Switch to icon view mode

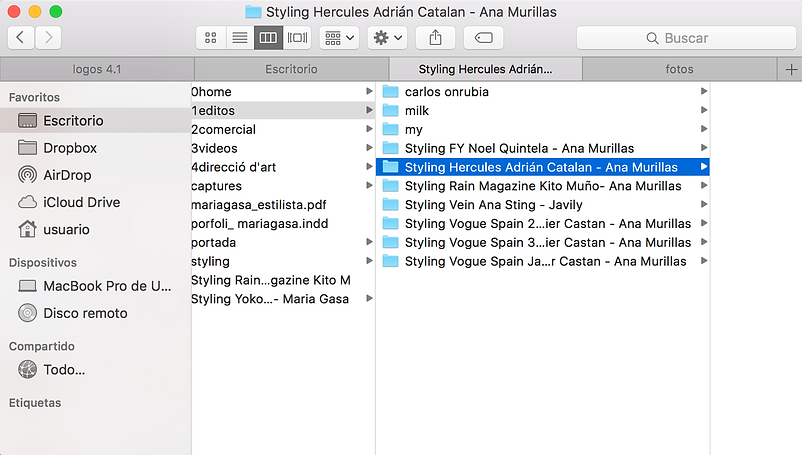click(211, 38)
